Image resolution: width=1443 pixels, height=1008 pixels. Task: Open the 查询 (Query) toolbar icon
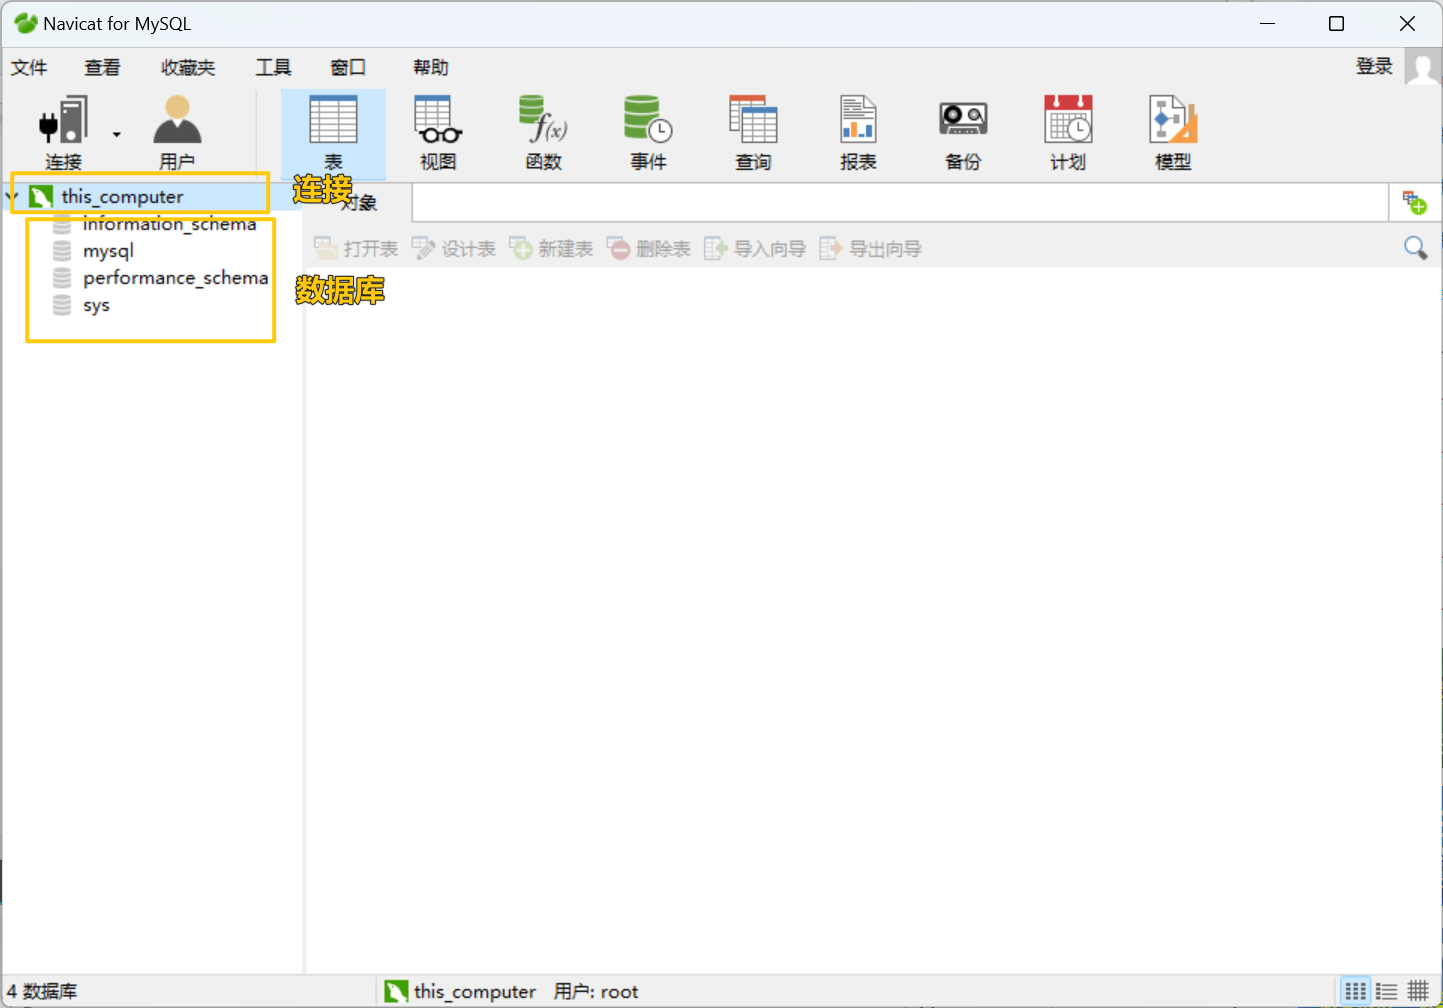(x=753, y=130)
